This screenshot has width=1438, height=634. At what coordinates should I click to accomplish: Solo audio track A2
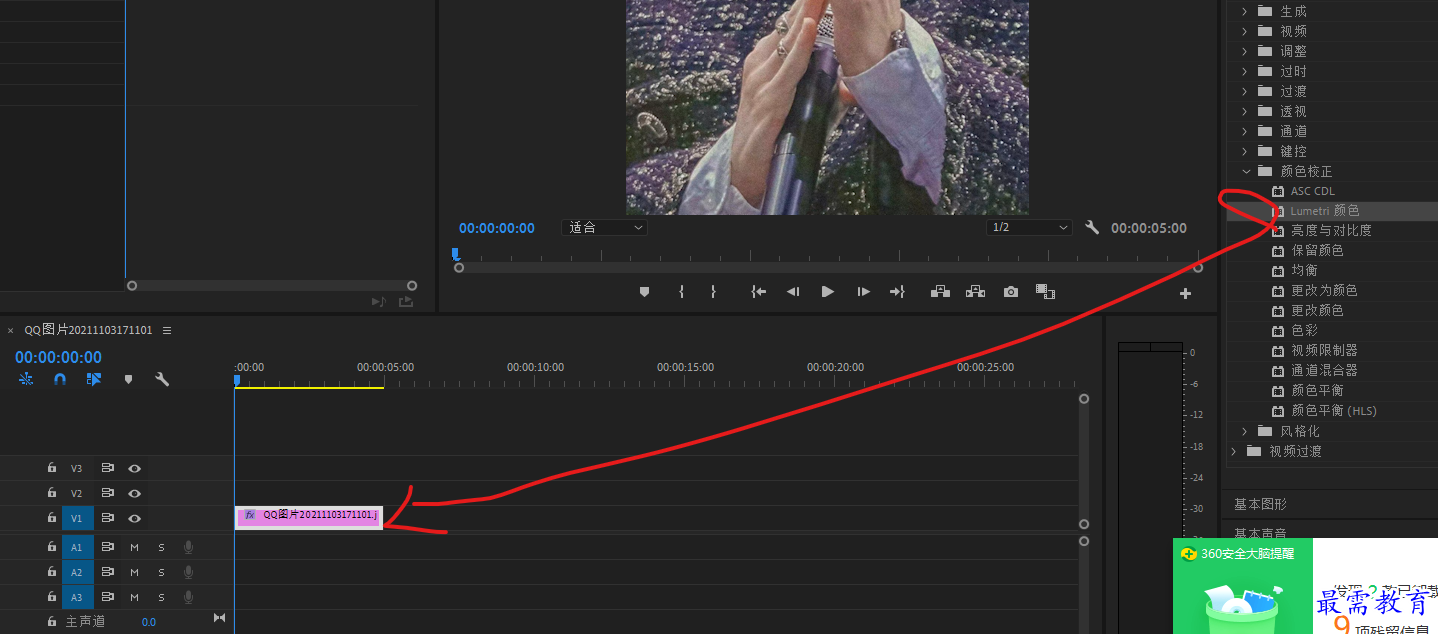(161, 572)
